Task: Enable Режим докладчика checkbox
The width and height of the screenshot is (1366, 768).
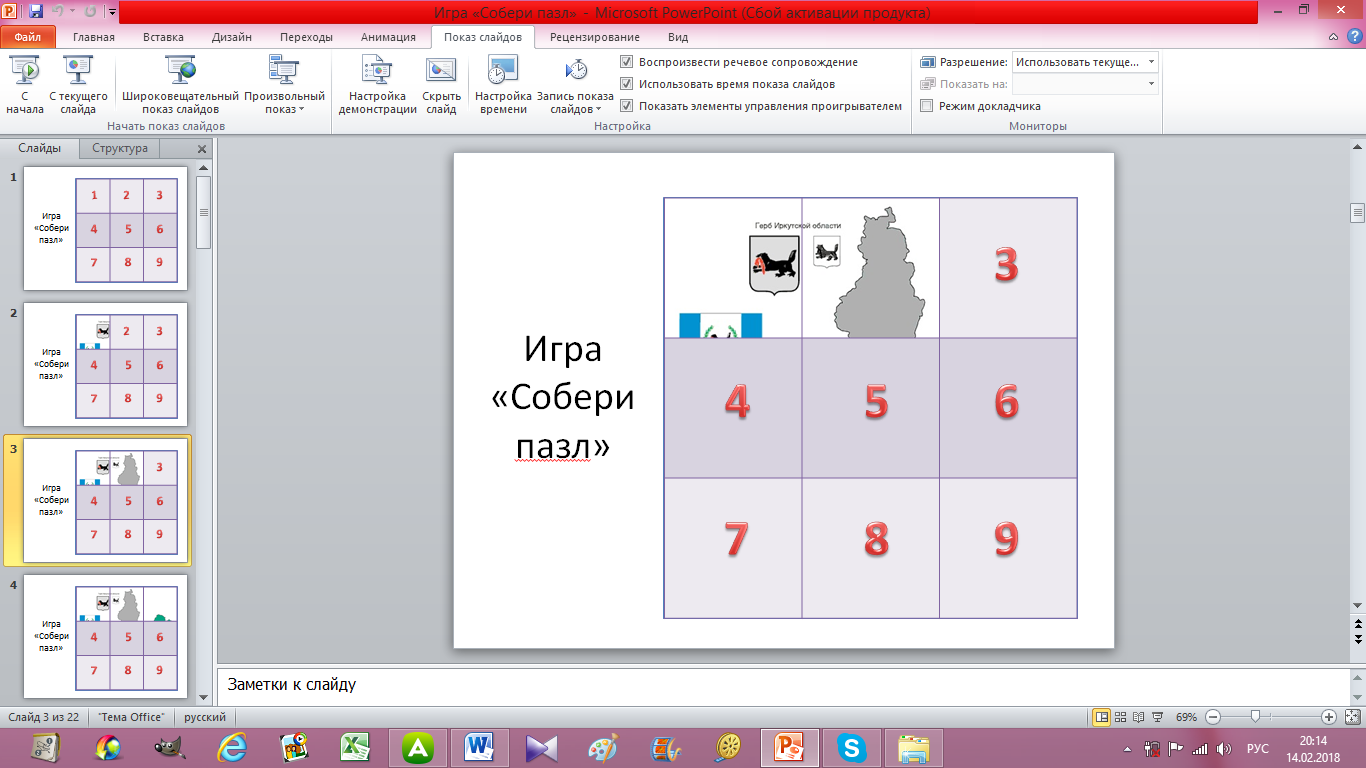Action: coord(926,106)
